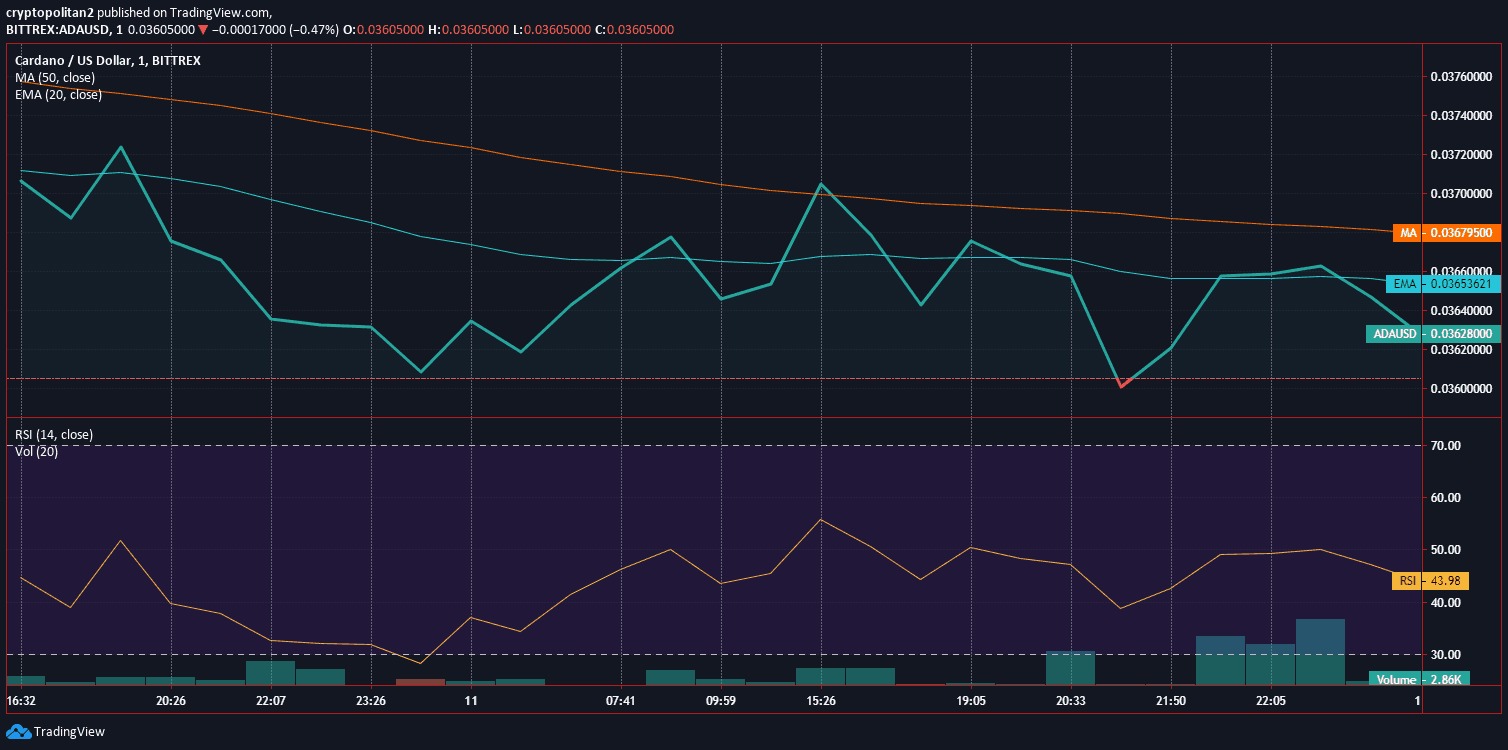1508x750 pixels.
Task: Click the L:0.03605000 low value
Action: tap(551, 30)
